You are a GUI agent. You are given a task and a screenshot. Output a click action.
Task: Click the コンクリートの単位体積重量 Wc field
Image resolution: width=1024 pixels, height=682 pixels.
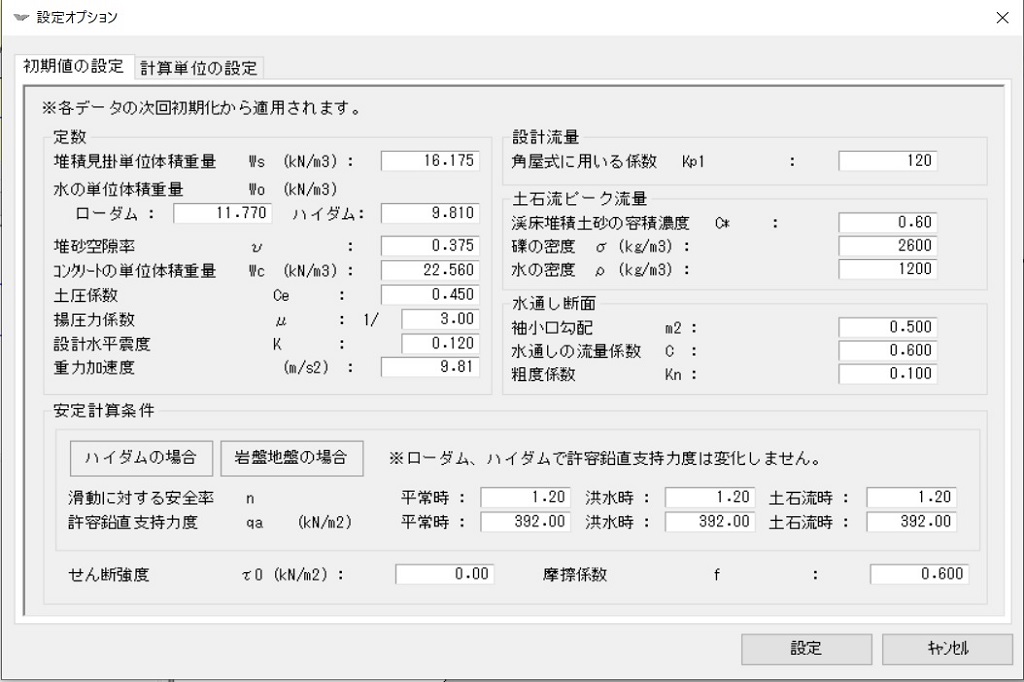pyautogui.click(x=430, y=270)
